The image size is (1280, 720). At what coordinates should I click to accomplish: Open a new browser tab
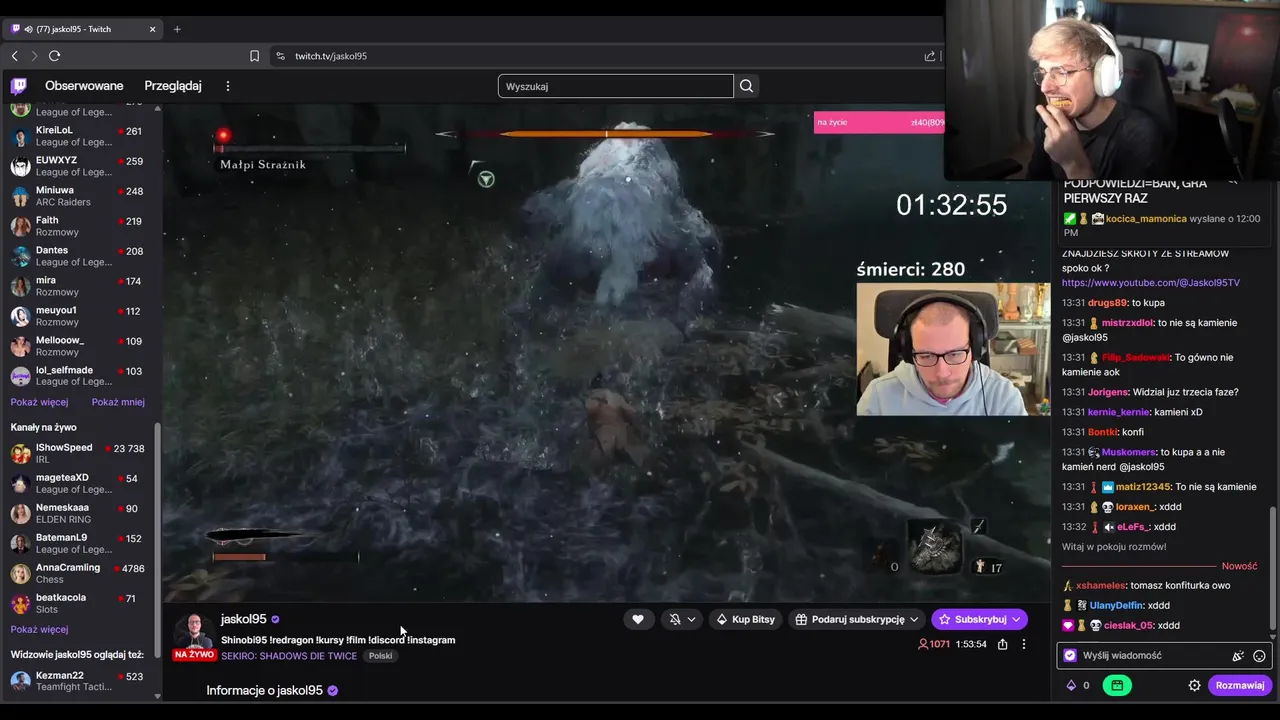[177, 29]
